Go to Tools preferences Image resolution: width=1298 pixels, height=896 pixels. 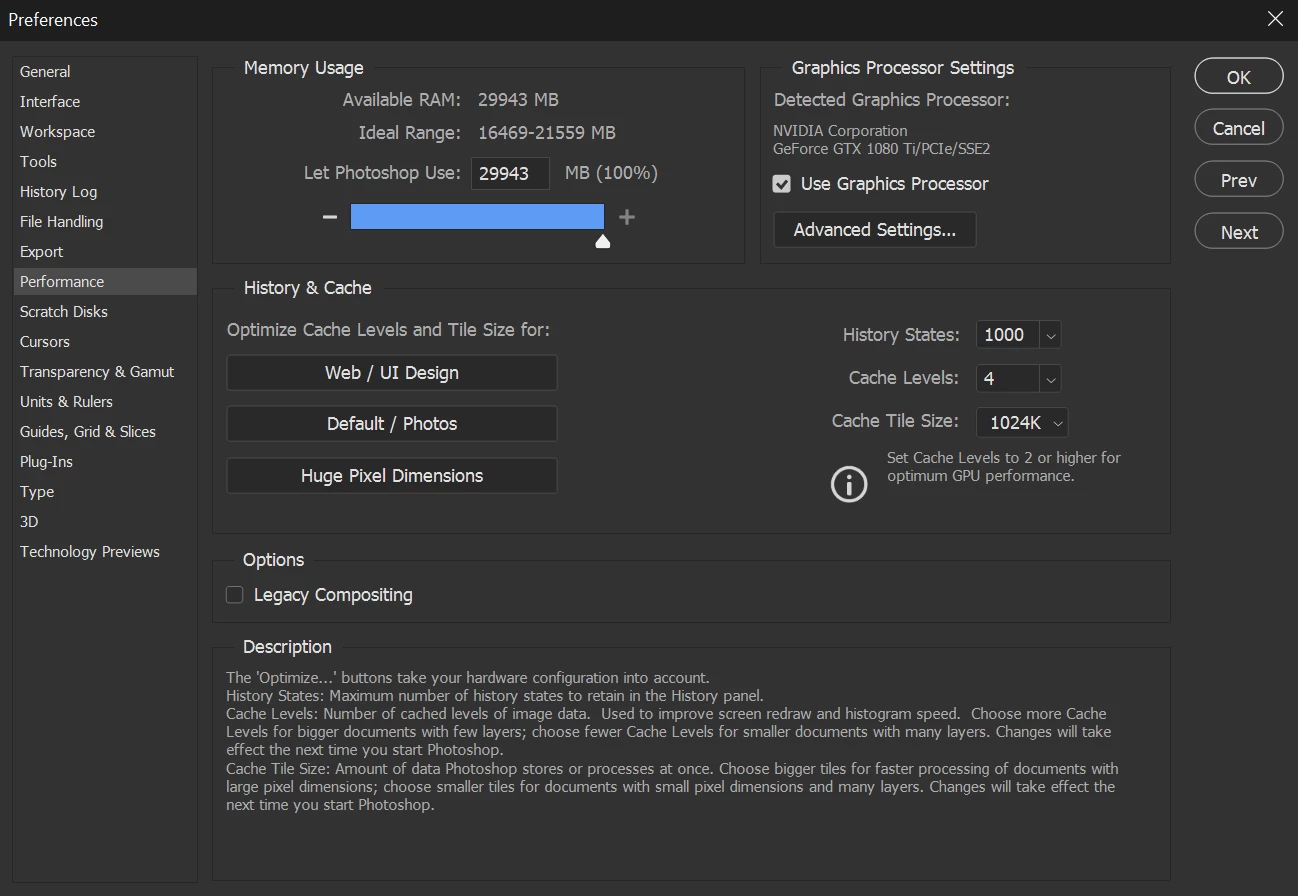(105, 162)
